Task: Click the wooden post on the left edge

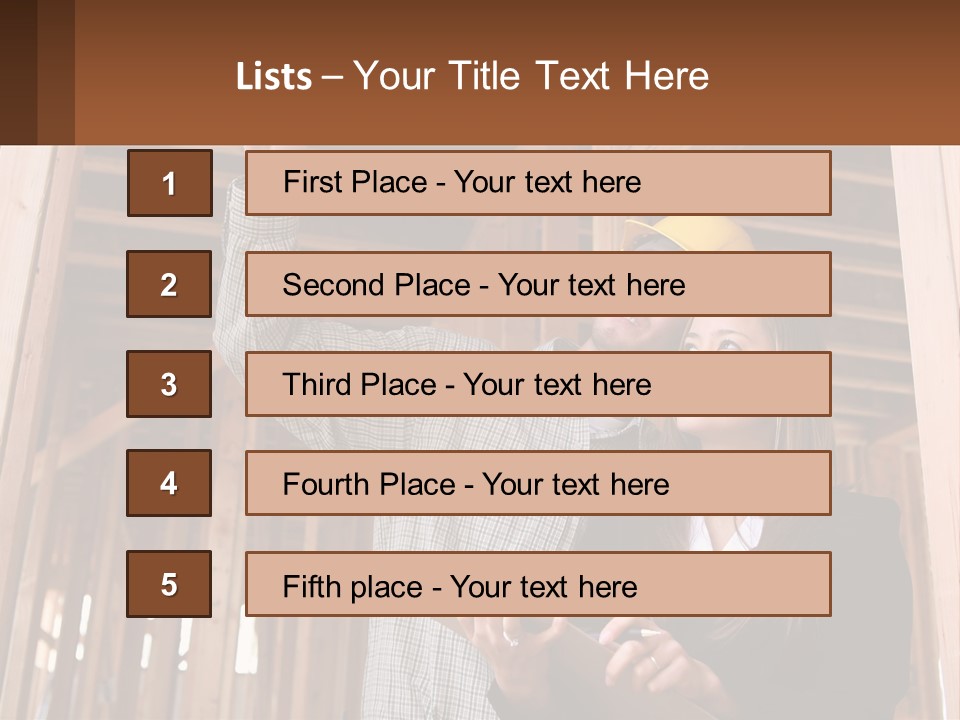Action: pyautogui.click(x=25, y=400)
